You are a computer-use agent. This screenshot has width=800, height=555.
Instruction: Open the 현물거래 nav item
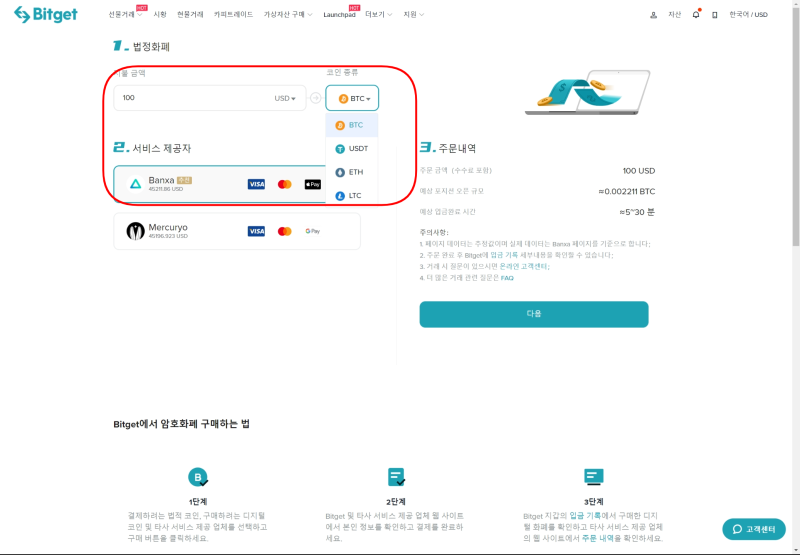[x=190, y=14]
